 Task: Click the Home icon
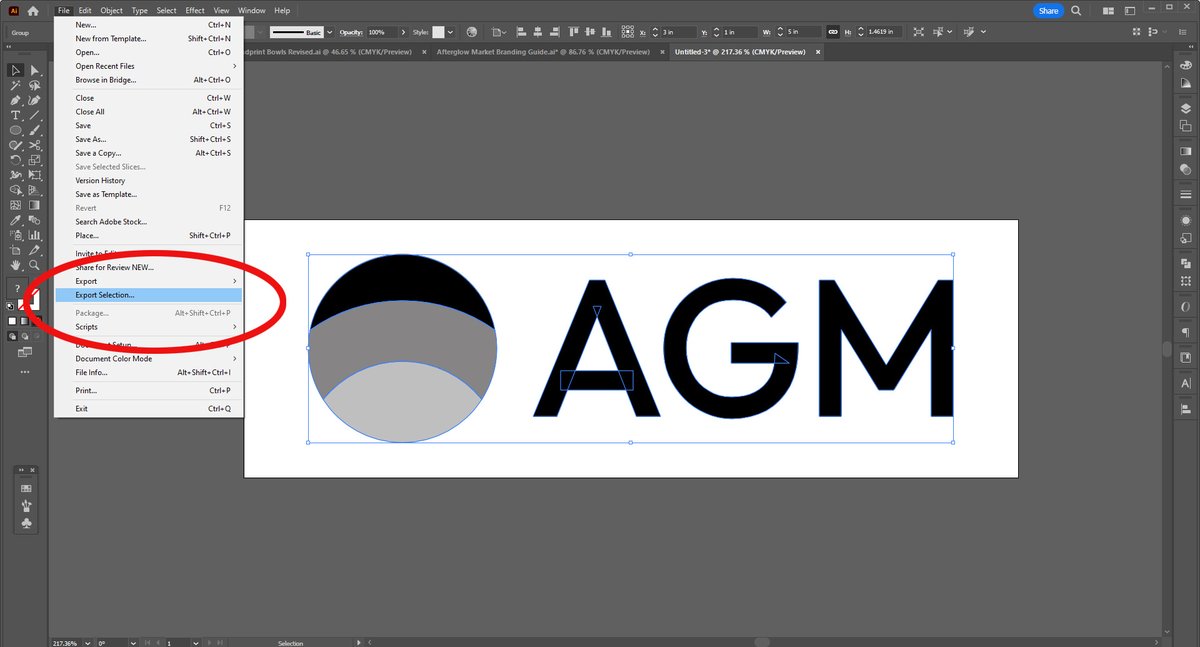[33, 10]
